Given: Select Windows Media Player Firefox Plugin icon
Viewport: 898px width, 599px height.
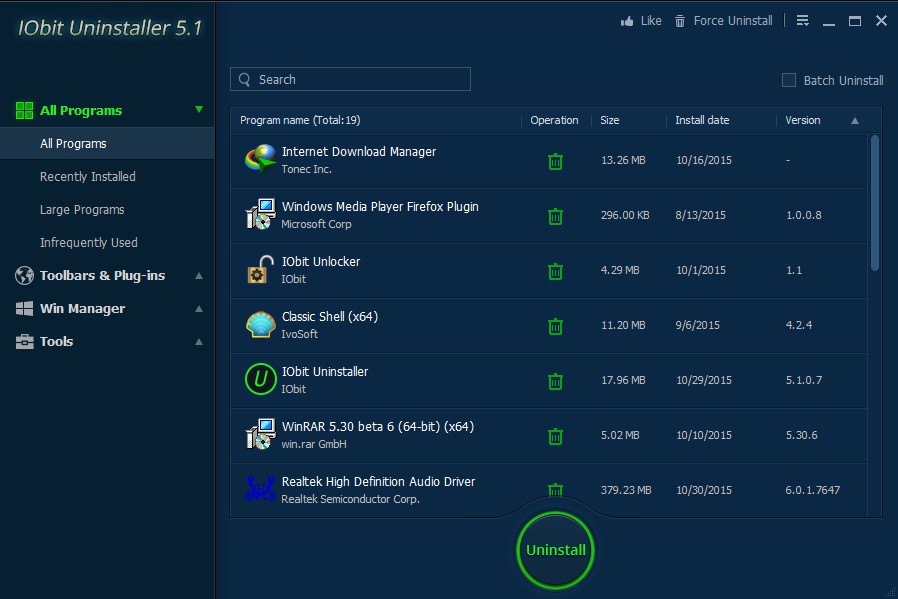Looking at the screenshot, I should point(261,214).
